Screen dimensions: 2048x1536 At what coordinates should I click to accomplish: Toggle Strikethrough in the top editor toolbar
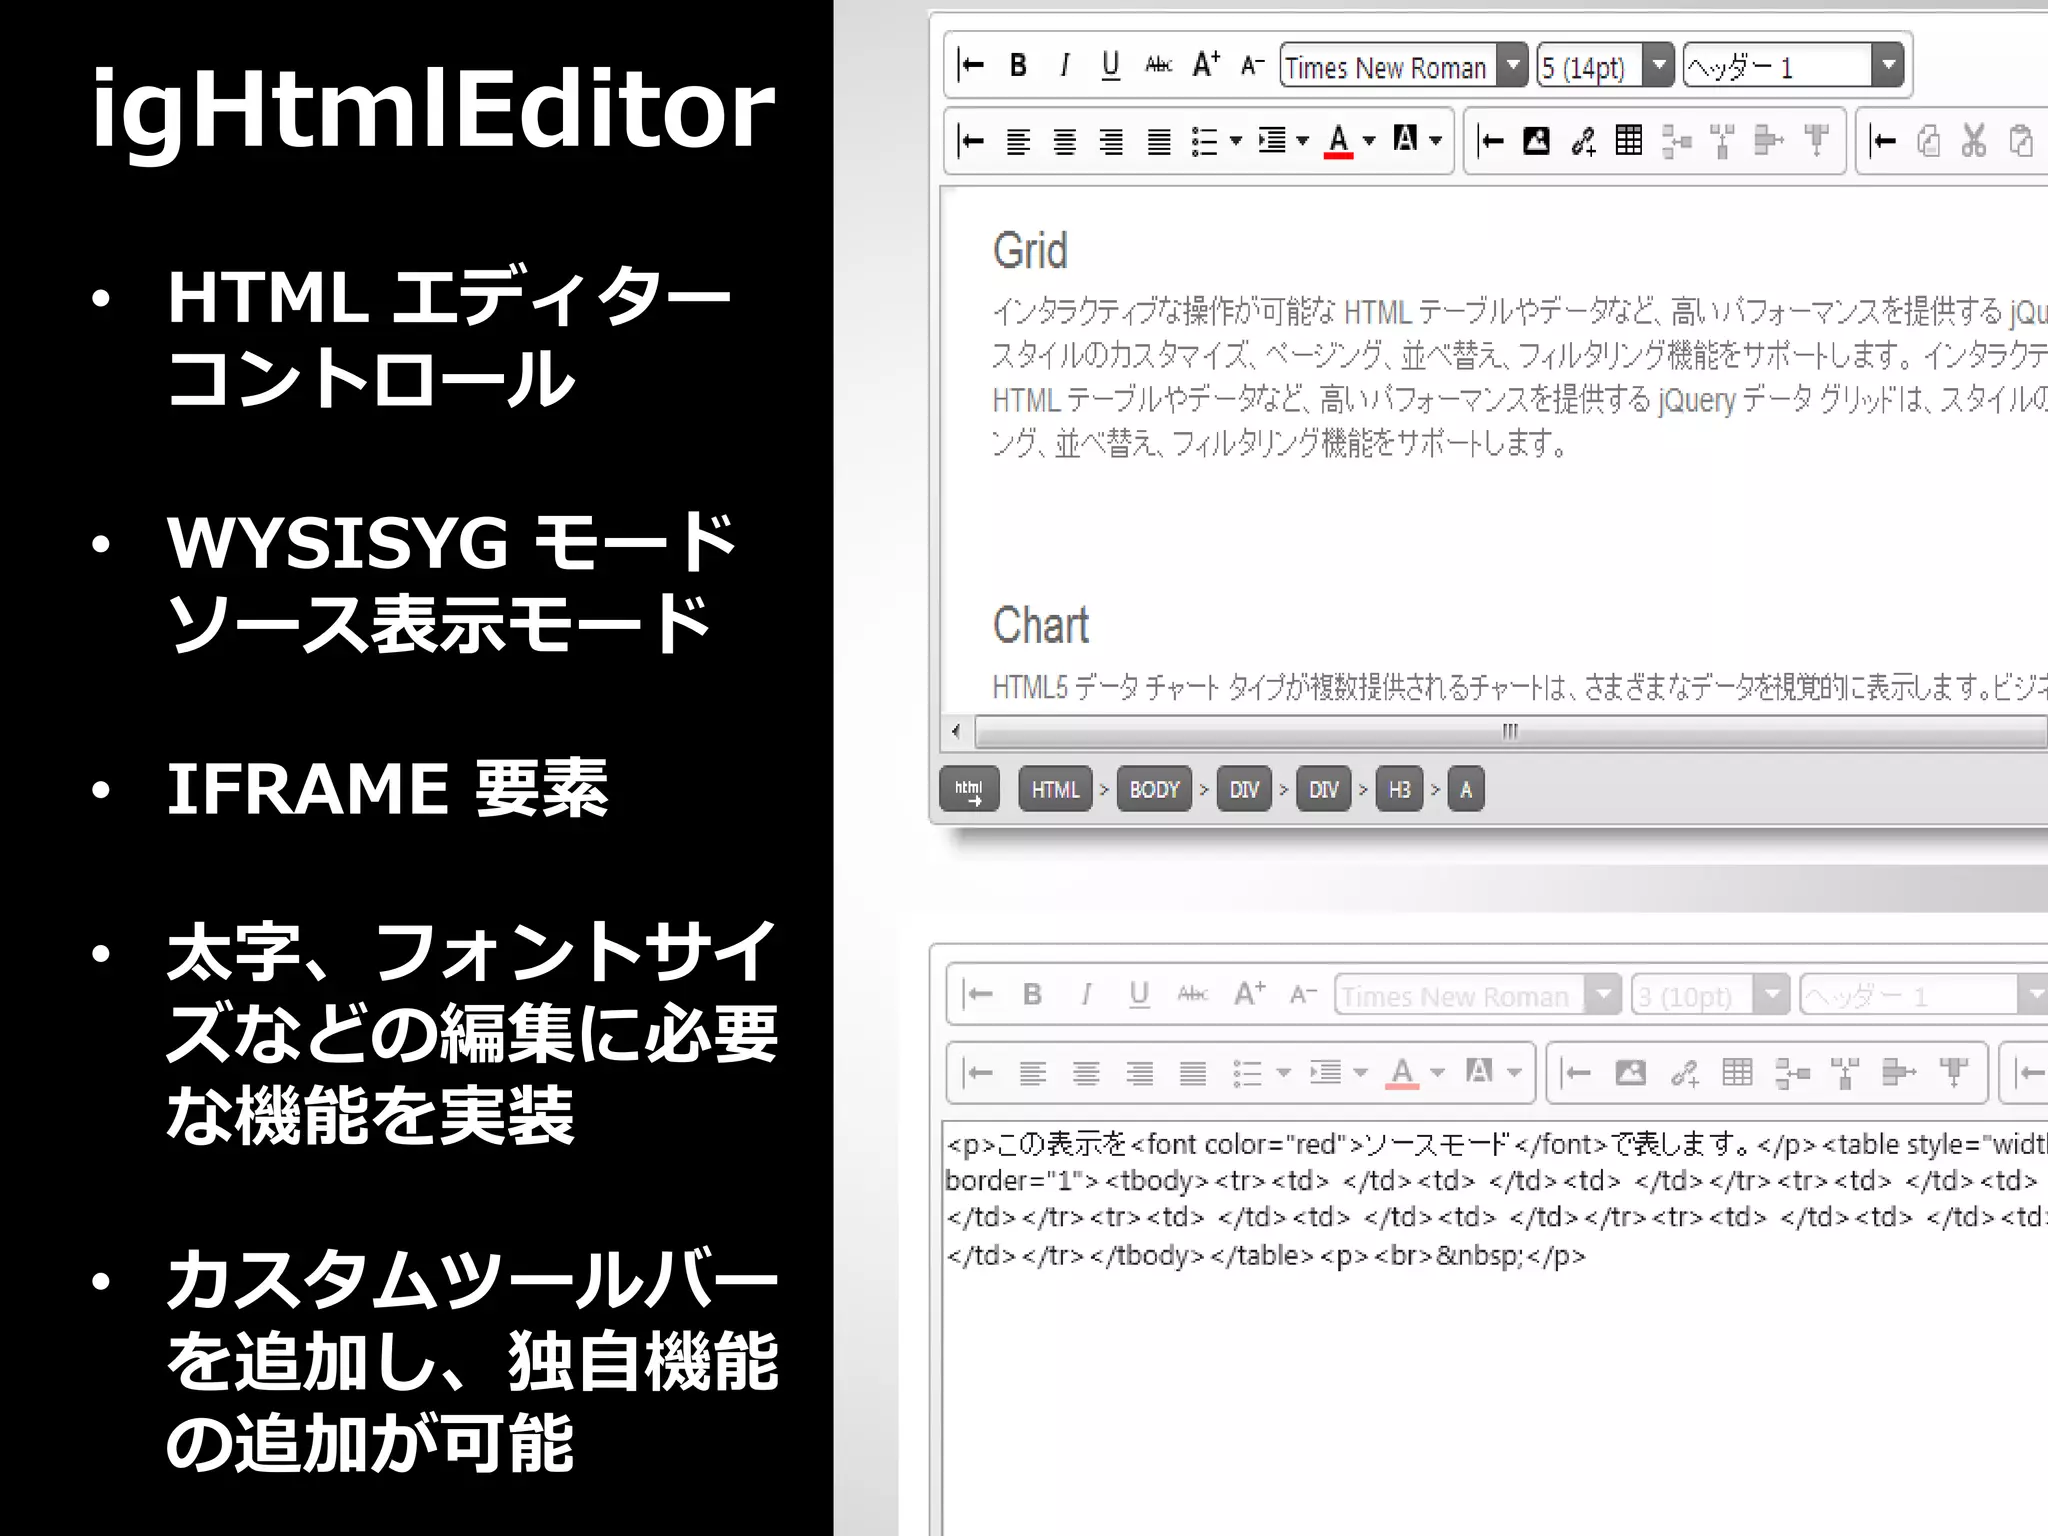(x=1158, y=66)
